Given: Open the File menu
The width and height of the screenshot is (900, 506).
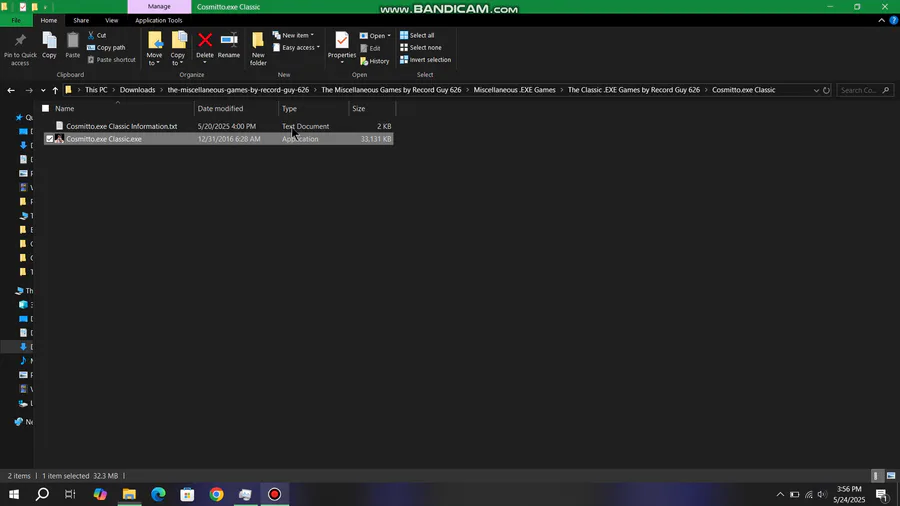Looking at the screenshot, I should click(16, 20).
